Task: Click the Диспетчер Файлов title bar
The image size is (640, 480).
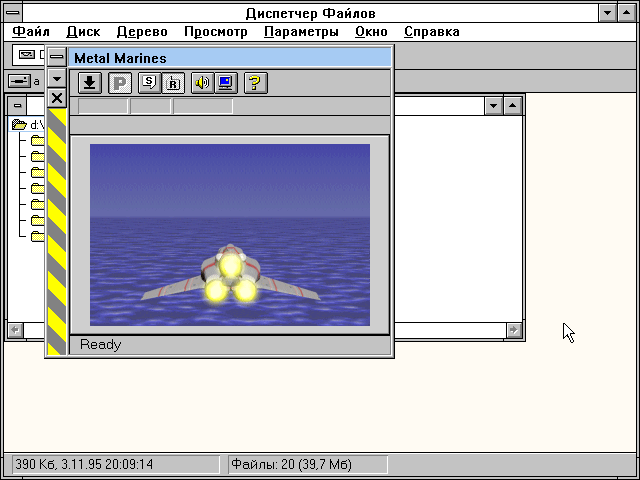Action: (310, 13)
